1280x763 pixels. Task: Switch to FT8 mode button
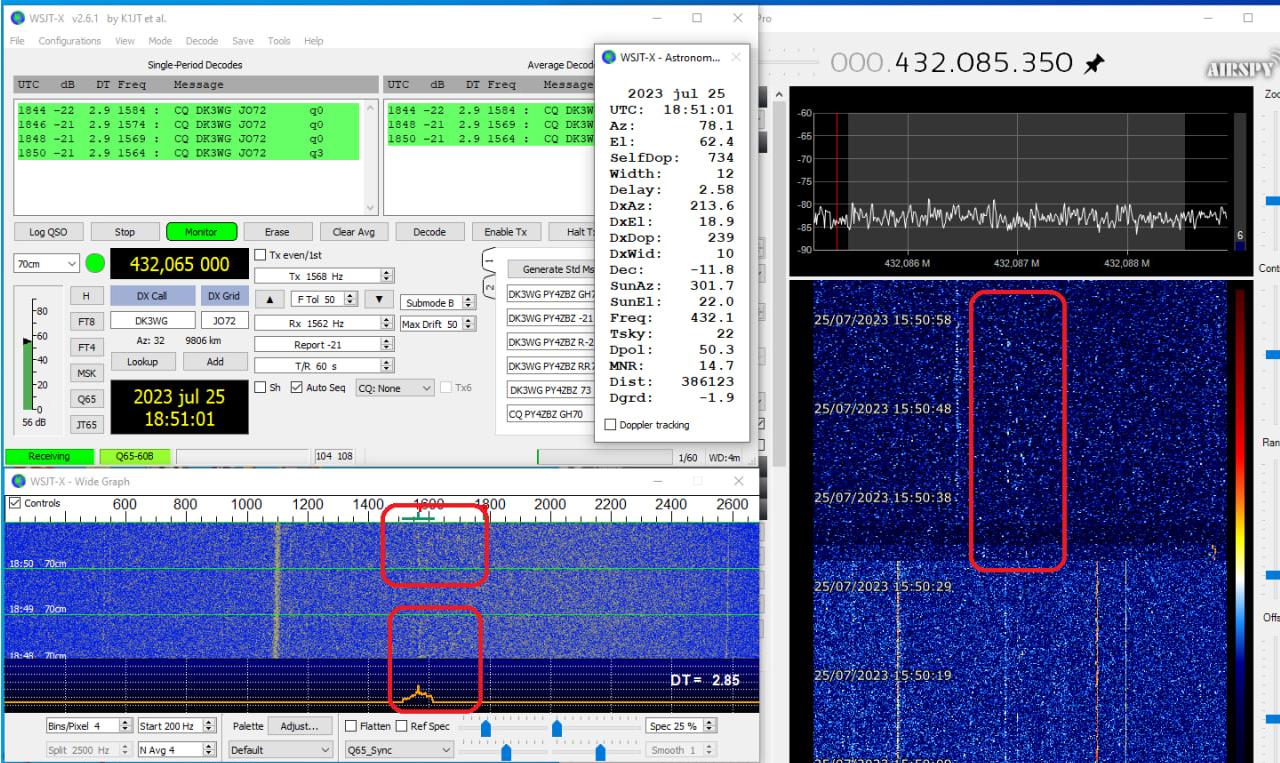[86, 322]
